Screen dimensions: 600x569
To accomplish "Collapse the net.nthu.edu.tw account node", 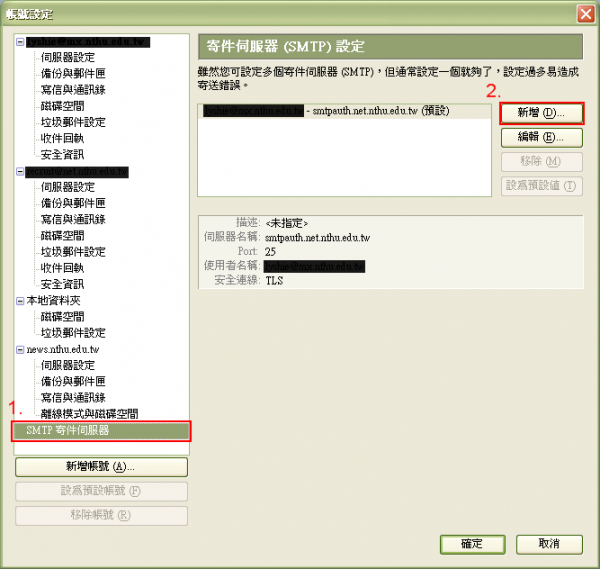I will click(x=21, y=171).
